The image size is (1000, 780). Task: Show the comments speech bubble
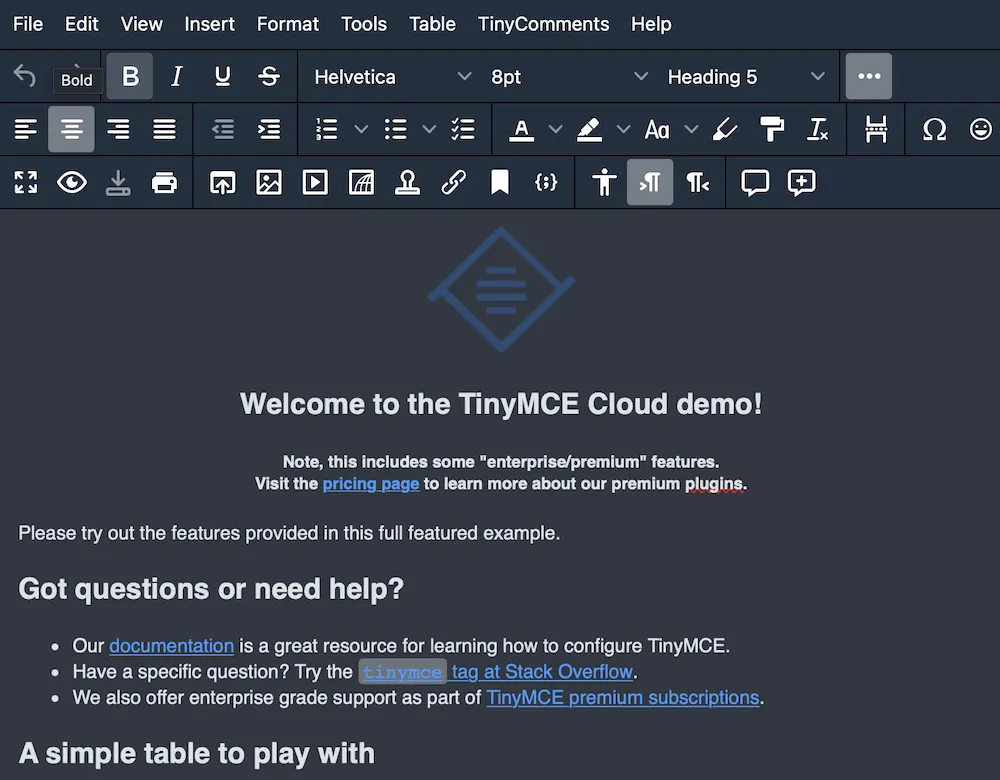pos(755,182)
